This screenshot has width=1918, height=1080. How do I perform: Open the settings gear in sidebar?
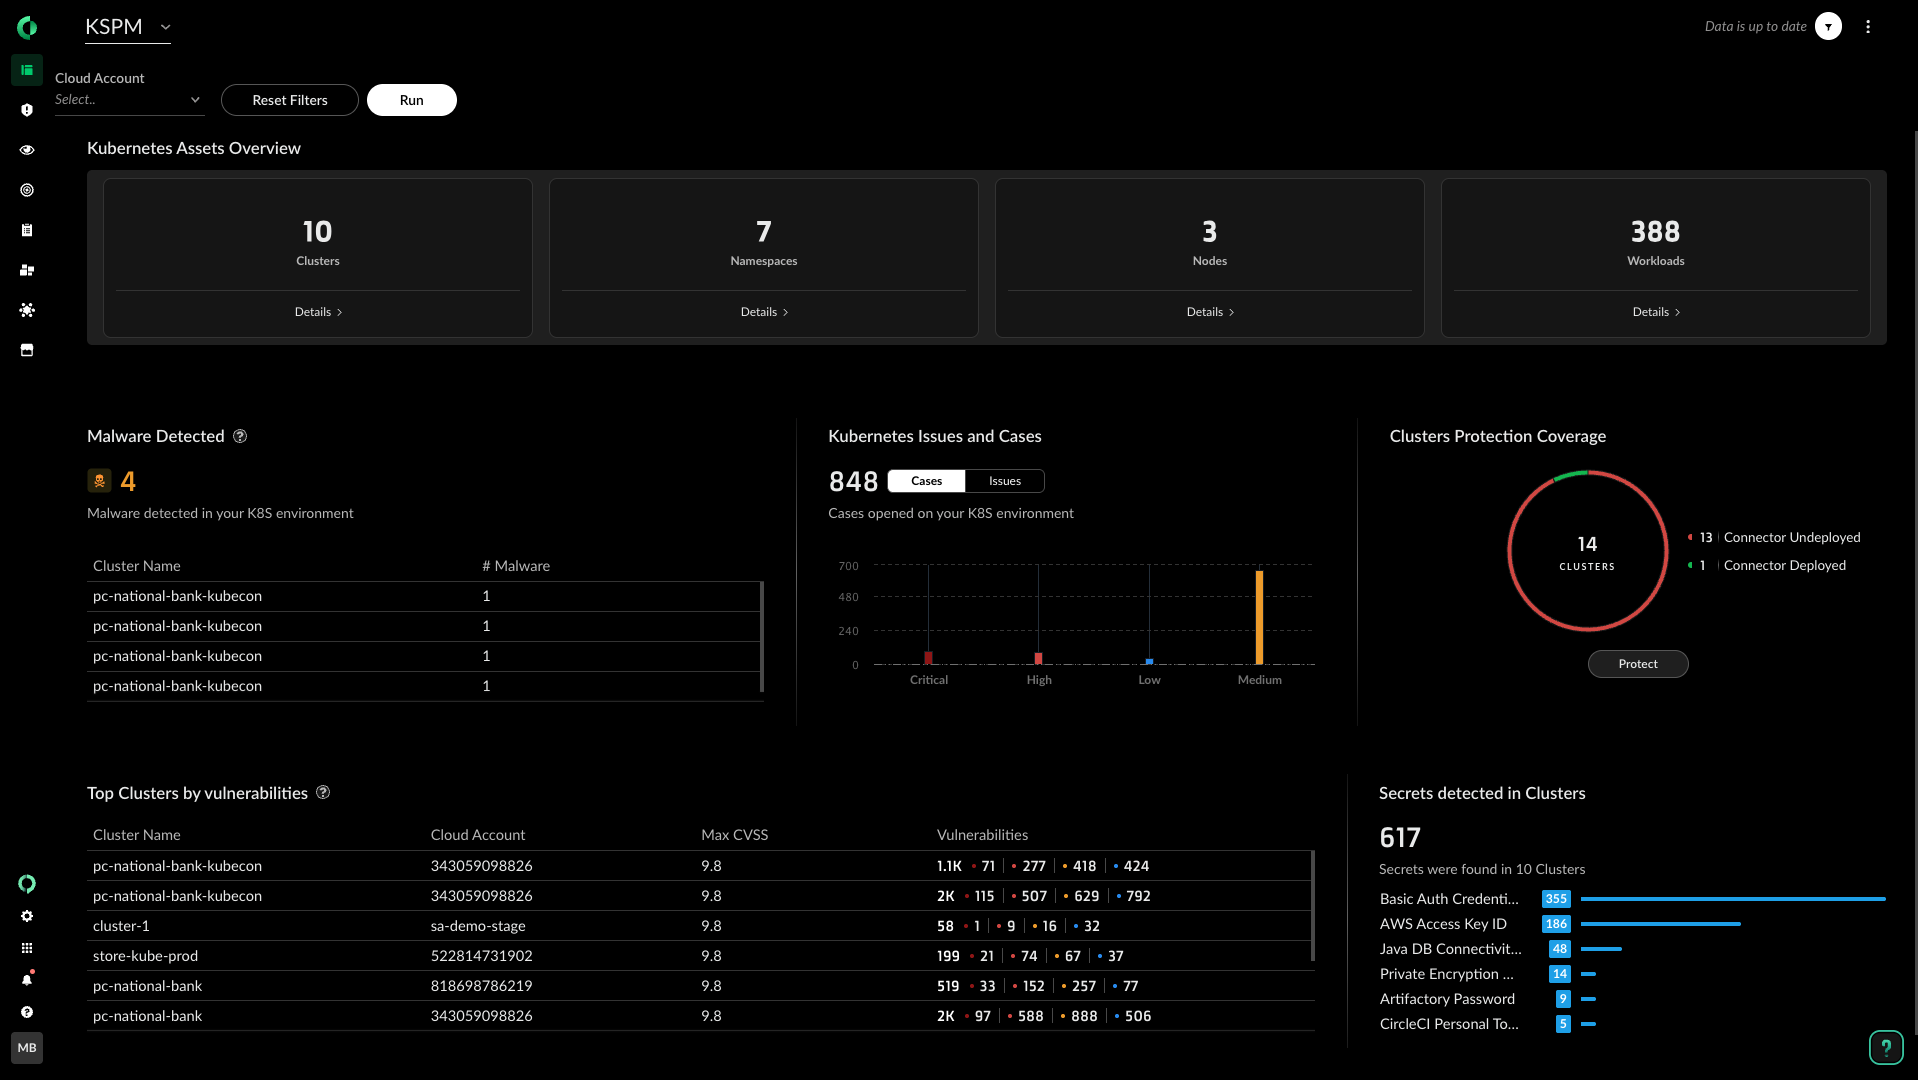(x=27, y=916)
